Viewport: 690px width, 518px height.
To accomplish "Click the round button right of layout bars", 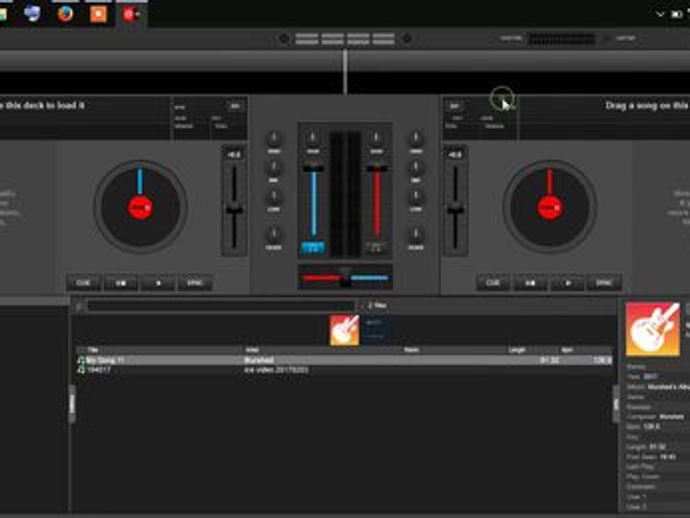I will pos(407,39).
